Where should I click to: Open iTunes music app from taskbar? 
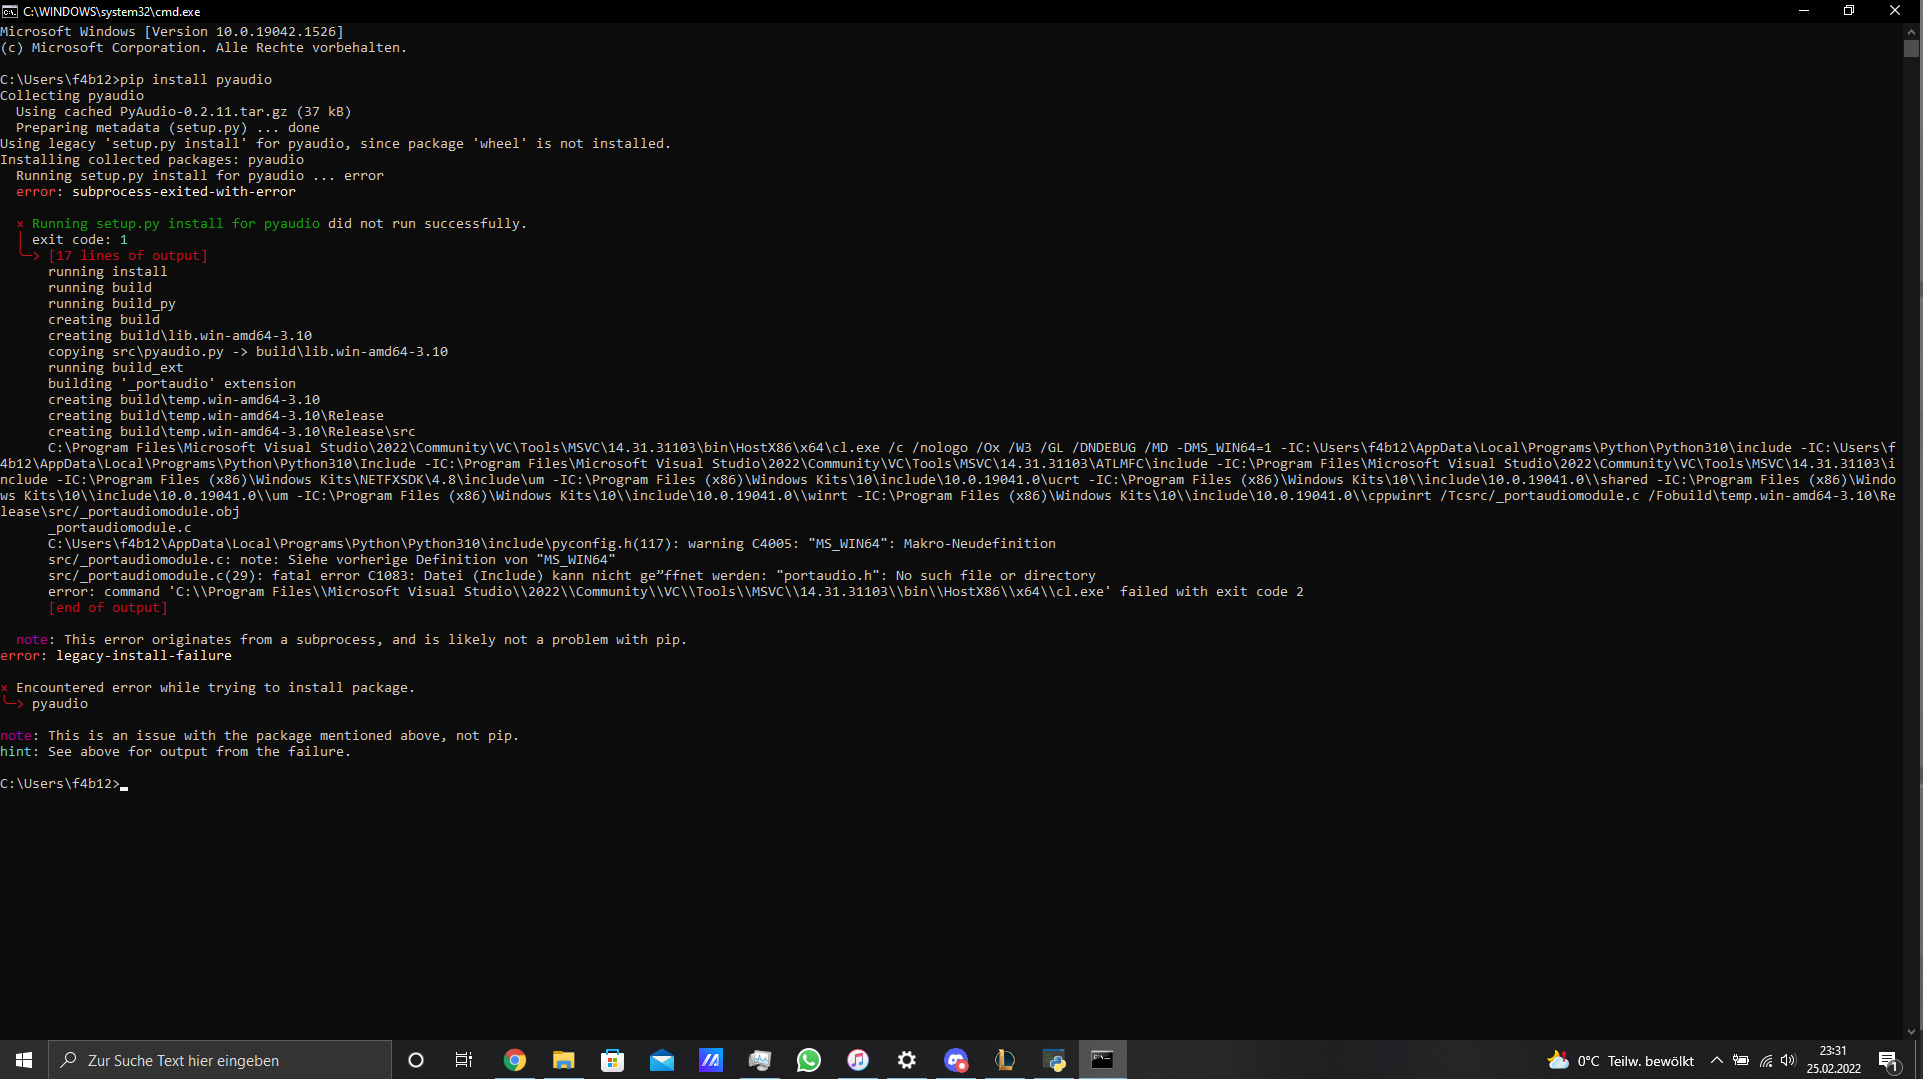(857, 1060)
